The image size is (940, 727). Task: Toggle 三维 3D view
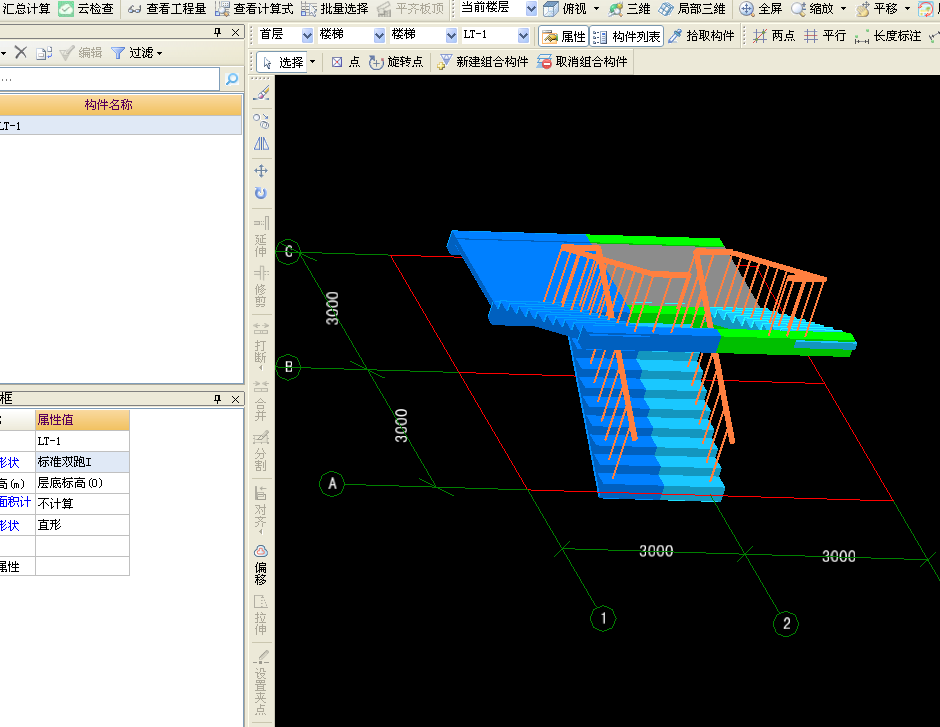coord(629,9)
